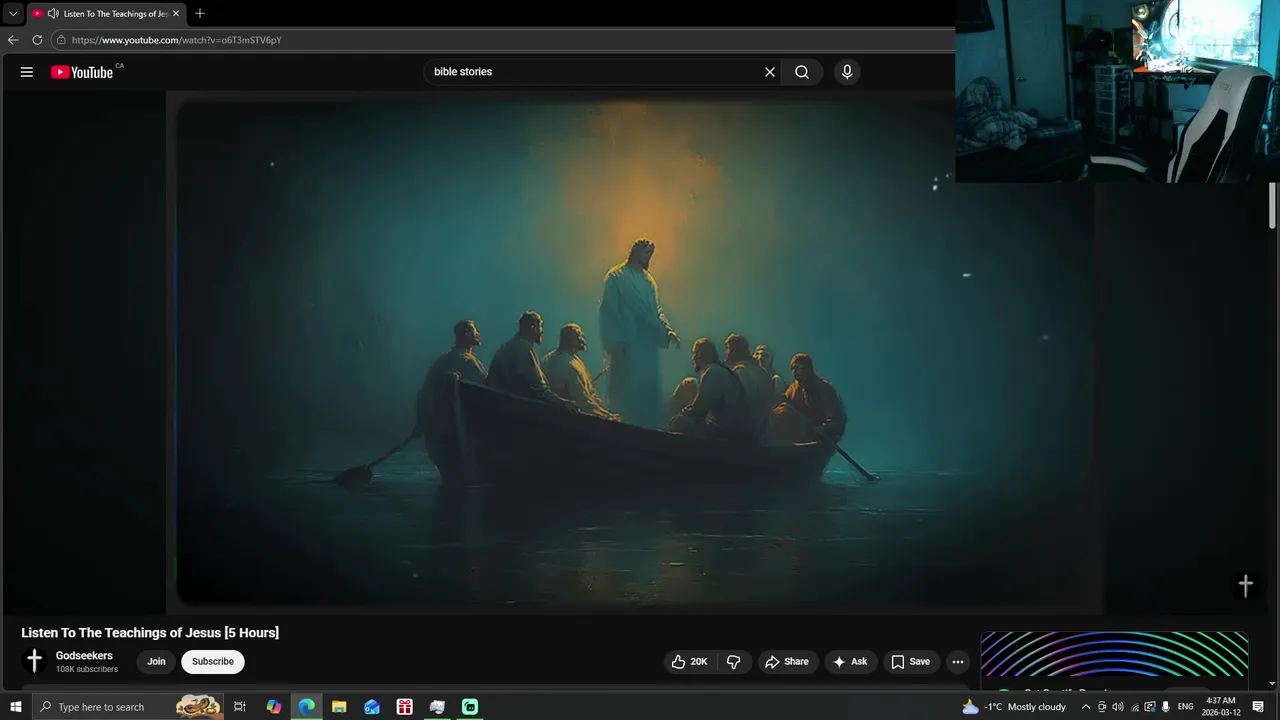Select the Listen To The Teachings tab

(x=106, y=14)
